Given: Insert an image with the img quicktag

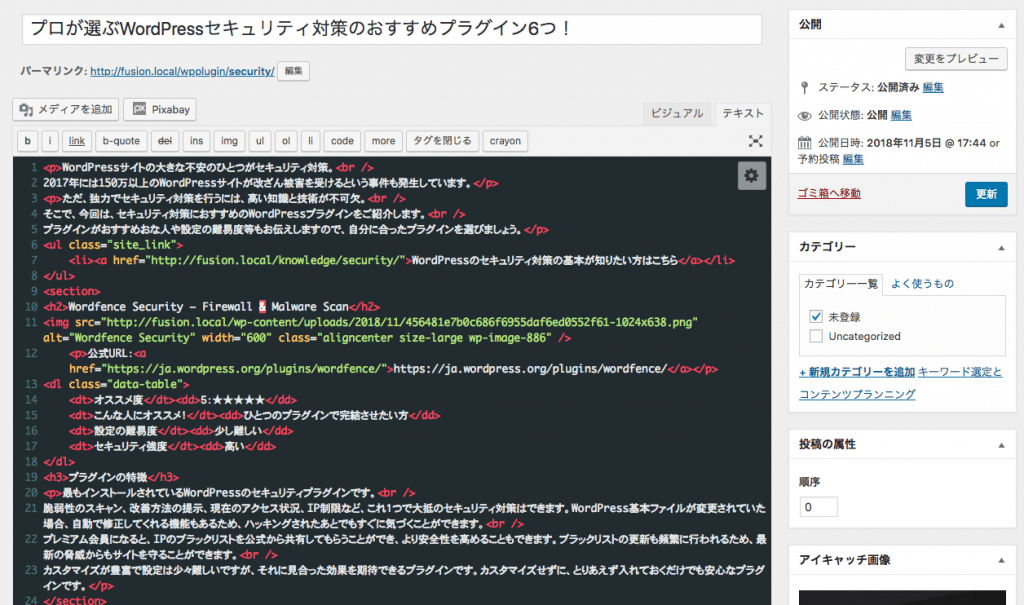Looking at the screenshot, I should 229,141.
